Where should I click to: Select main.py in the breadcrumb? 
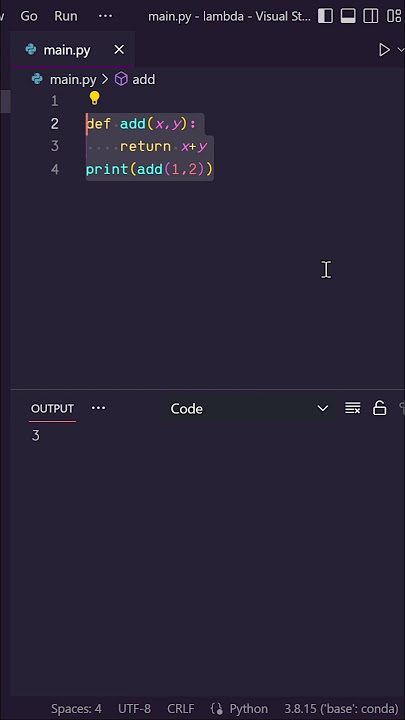[x=73, y=79]
